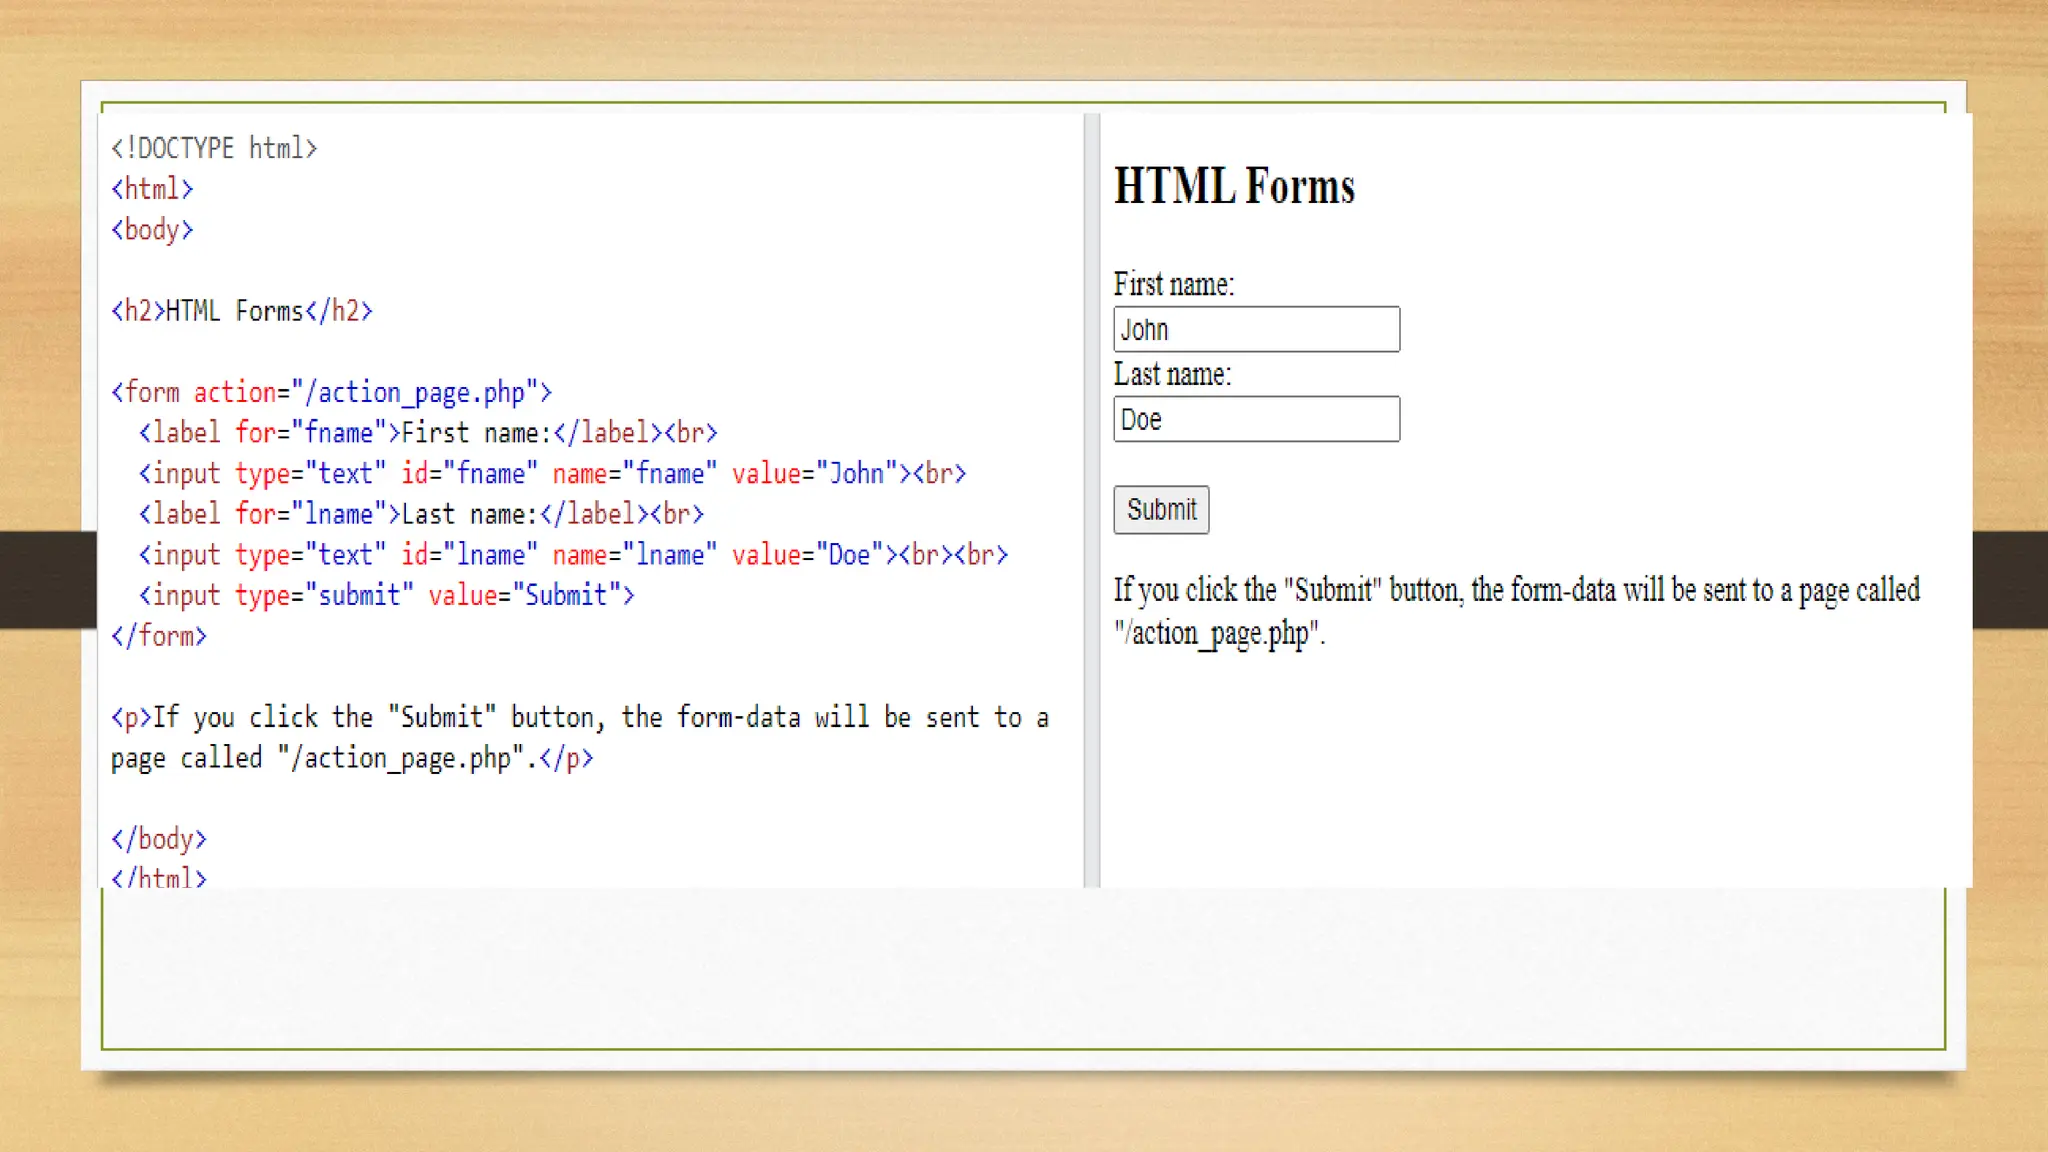2048x1152 pixels.
Task: Click the opening <html> tag in code
Action: (x=152, y=189)
